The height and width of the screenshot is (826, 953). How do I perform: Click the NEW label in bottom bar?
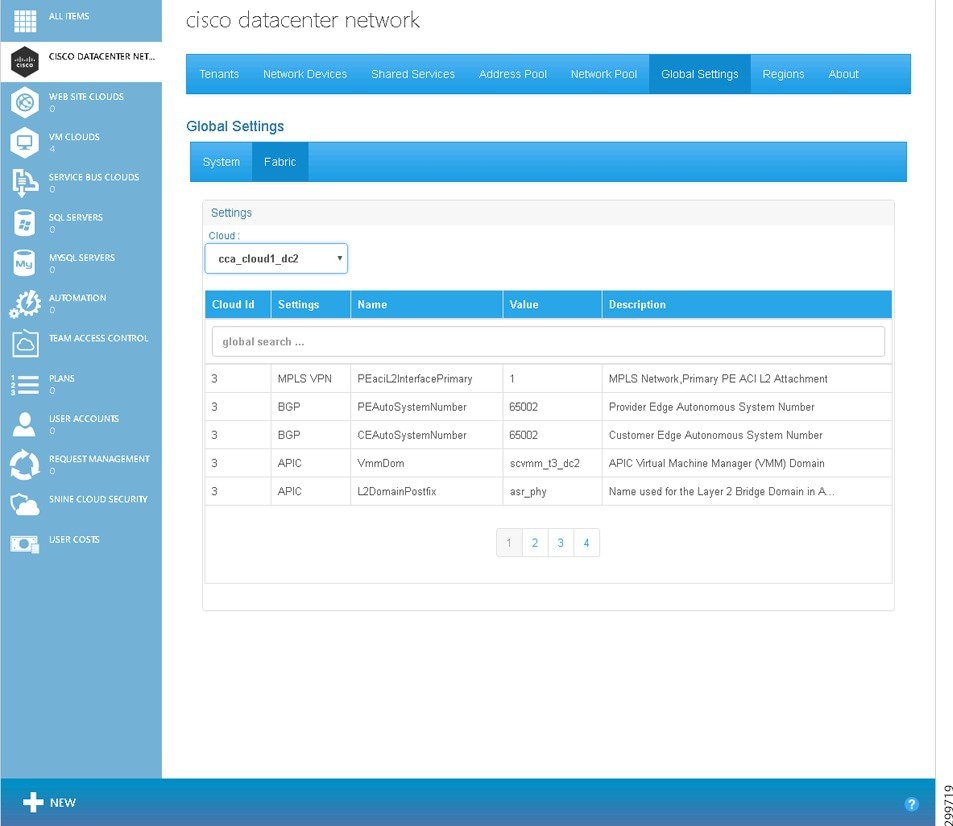[x=63, y=803]
